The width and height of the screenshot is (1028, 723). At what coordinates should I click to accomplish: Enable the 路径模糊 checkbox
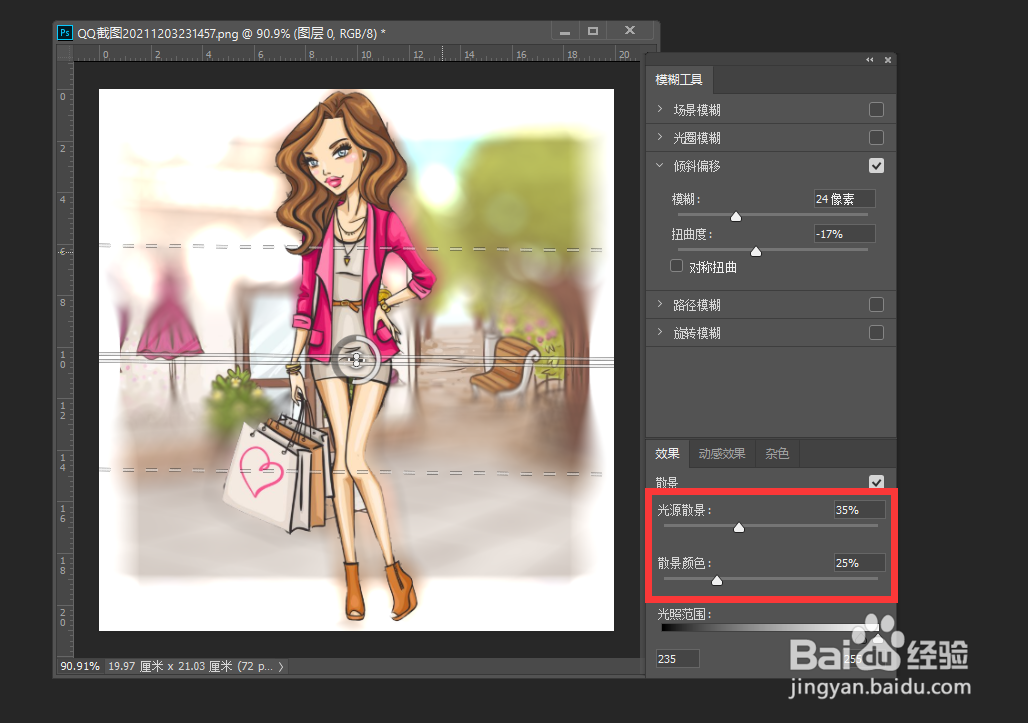pyautogui.click(x=876, y=305)
